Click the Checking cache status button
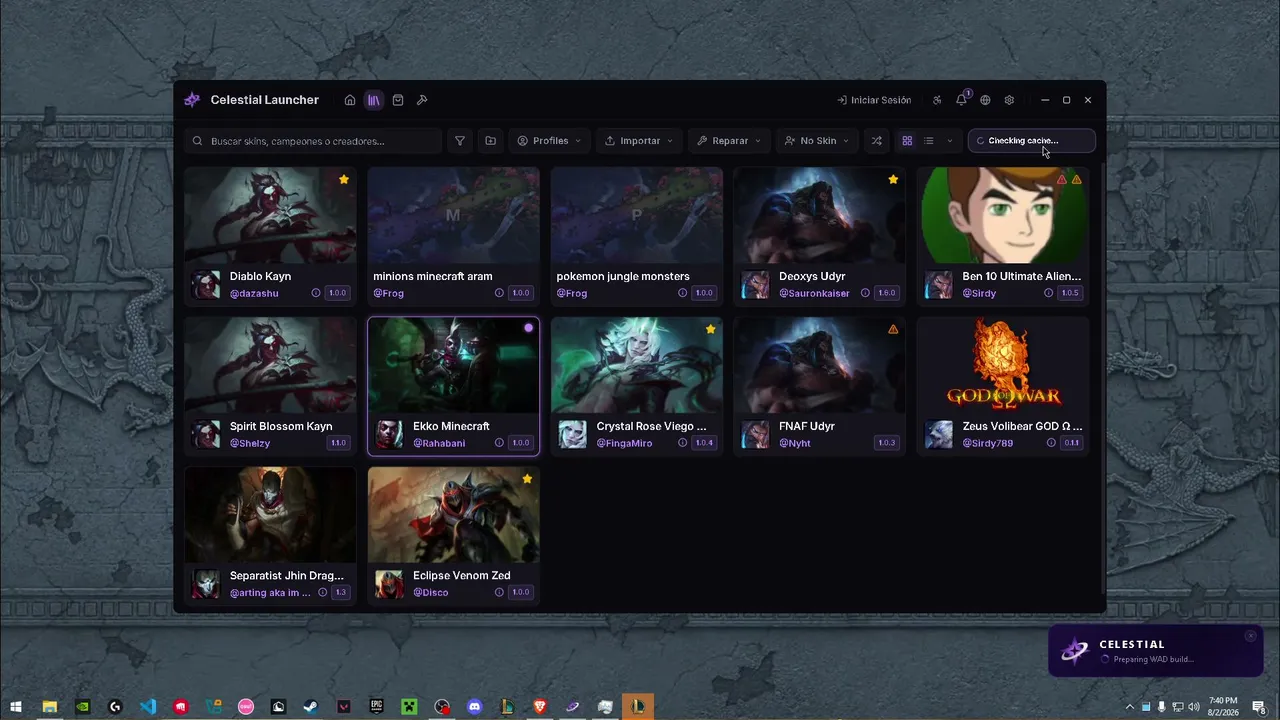This screenshot has width=1280, height=720. point(1031,141)
